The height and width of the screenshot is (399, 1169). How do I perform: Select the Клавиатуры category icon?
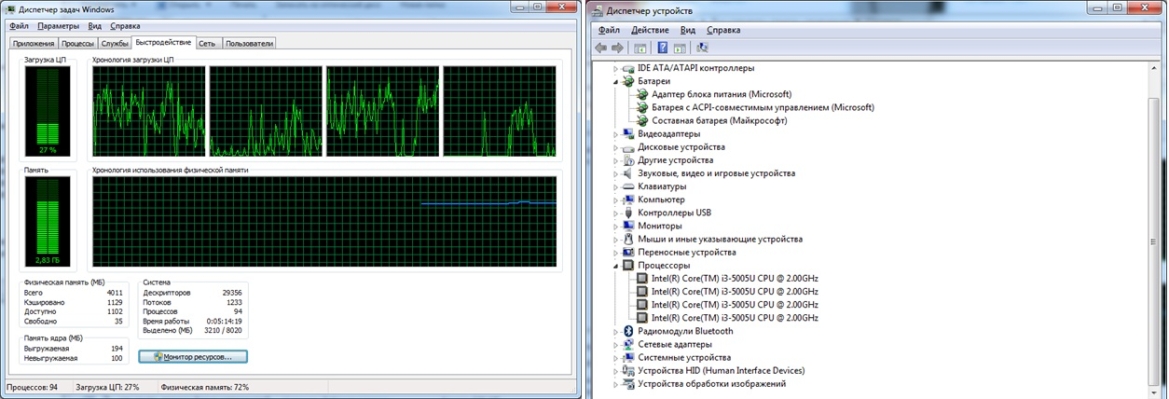point(628,186)
